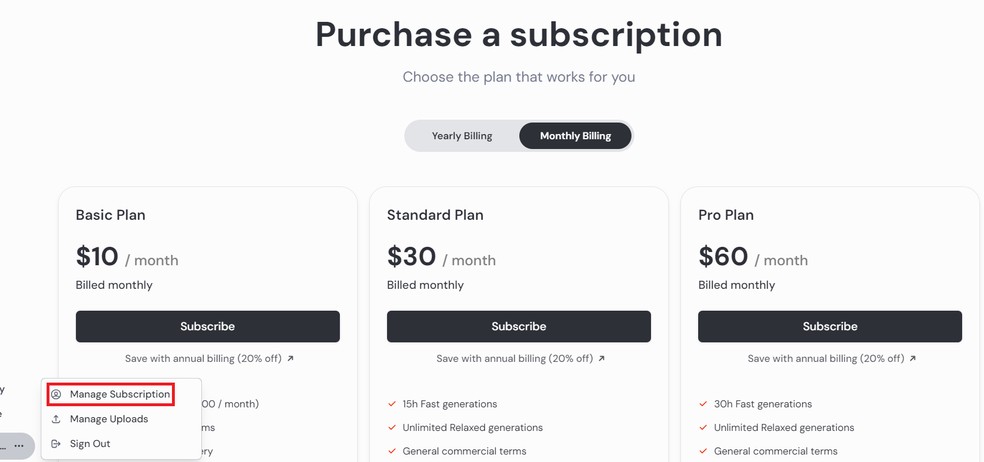The image size is (984, 462).
Task: Open Standard Plan annual billing savings link
Action: point(521,358)
